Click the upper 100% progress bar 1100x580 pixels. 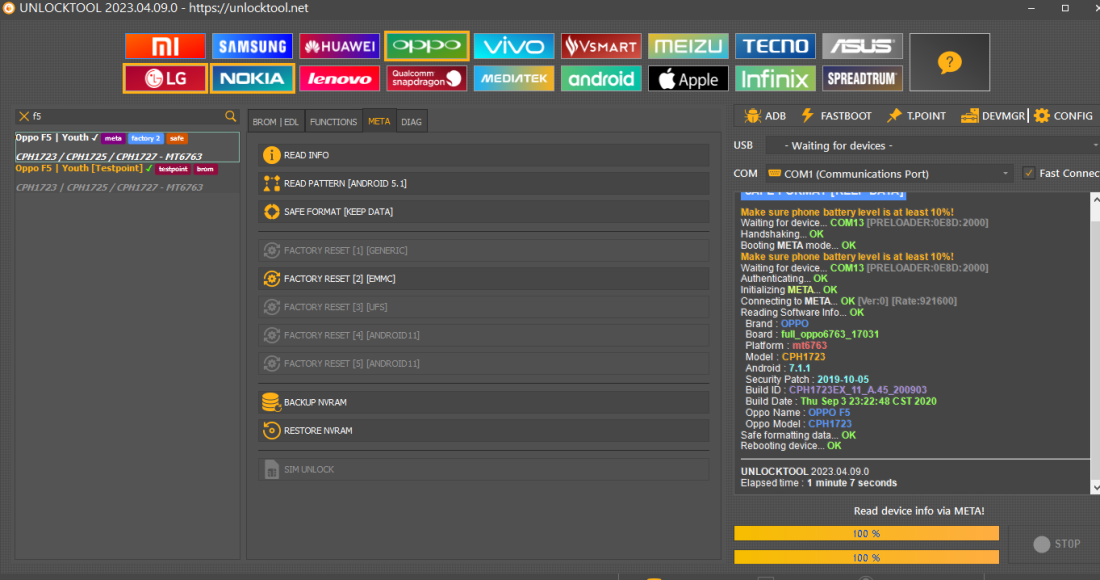[866, 534]
